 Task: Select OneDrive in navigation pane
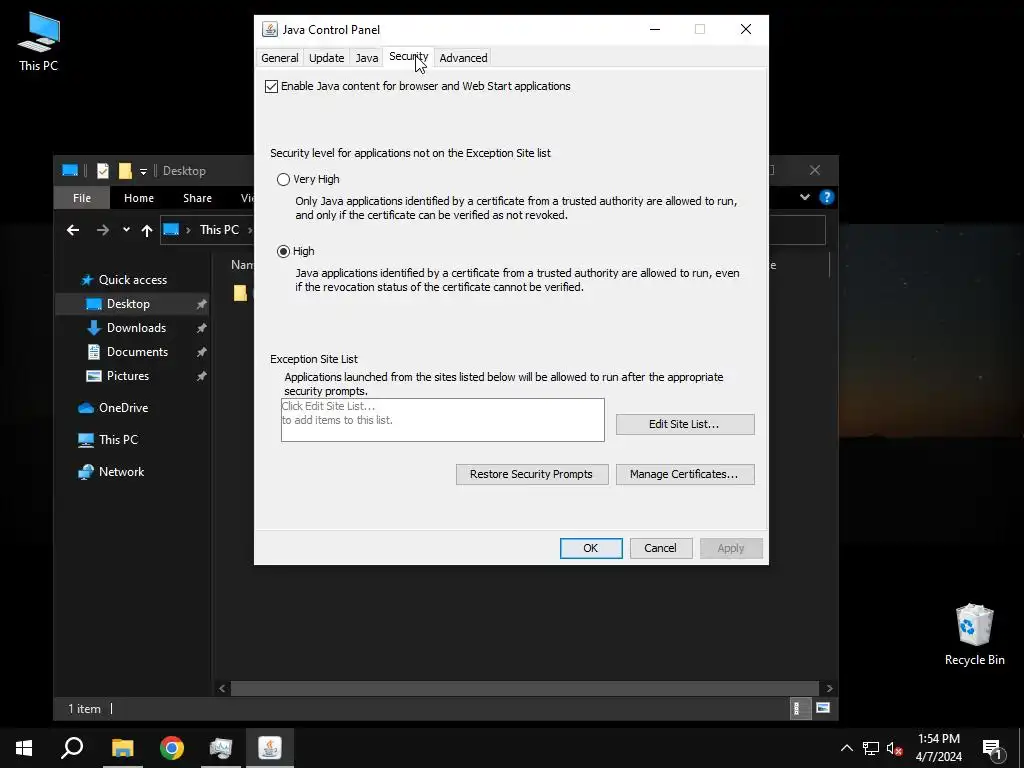point(123,408)
